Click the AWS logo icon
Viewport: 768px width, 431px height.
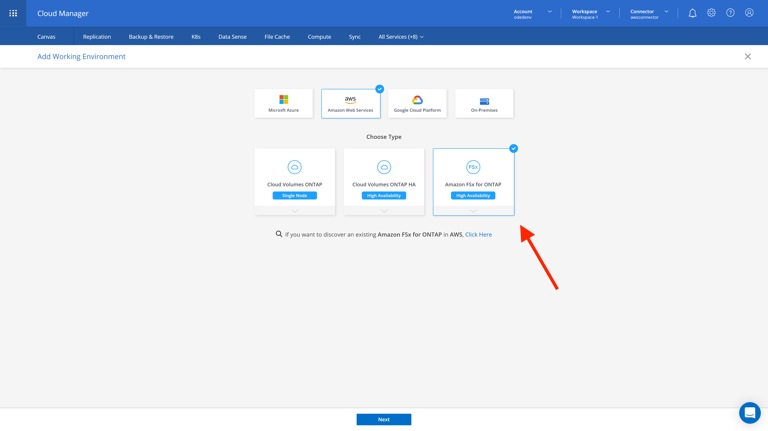coord(350,100)
